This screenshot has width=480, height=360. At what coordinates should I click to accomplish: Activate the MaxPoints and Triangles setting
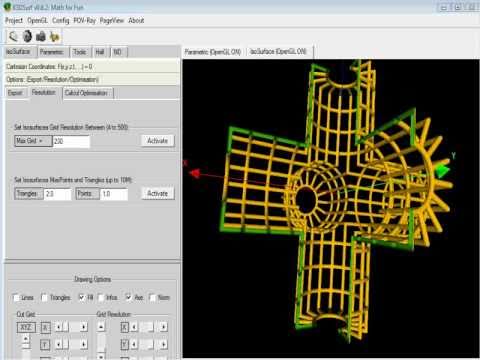click(157, 194)
